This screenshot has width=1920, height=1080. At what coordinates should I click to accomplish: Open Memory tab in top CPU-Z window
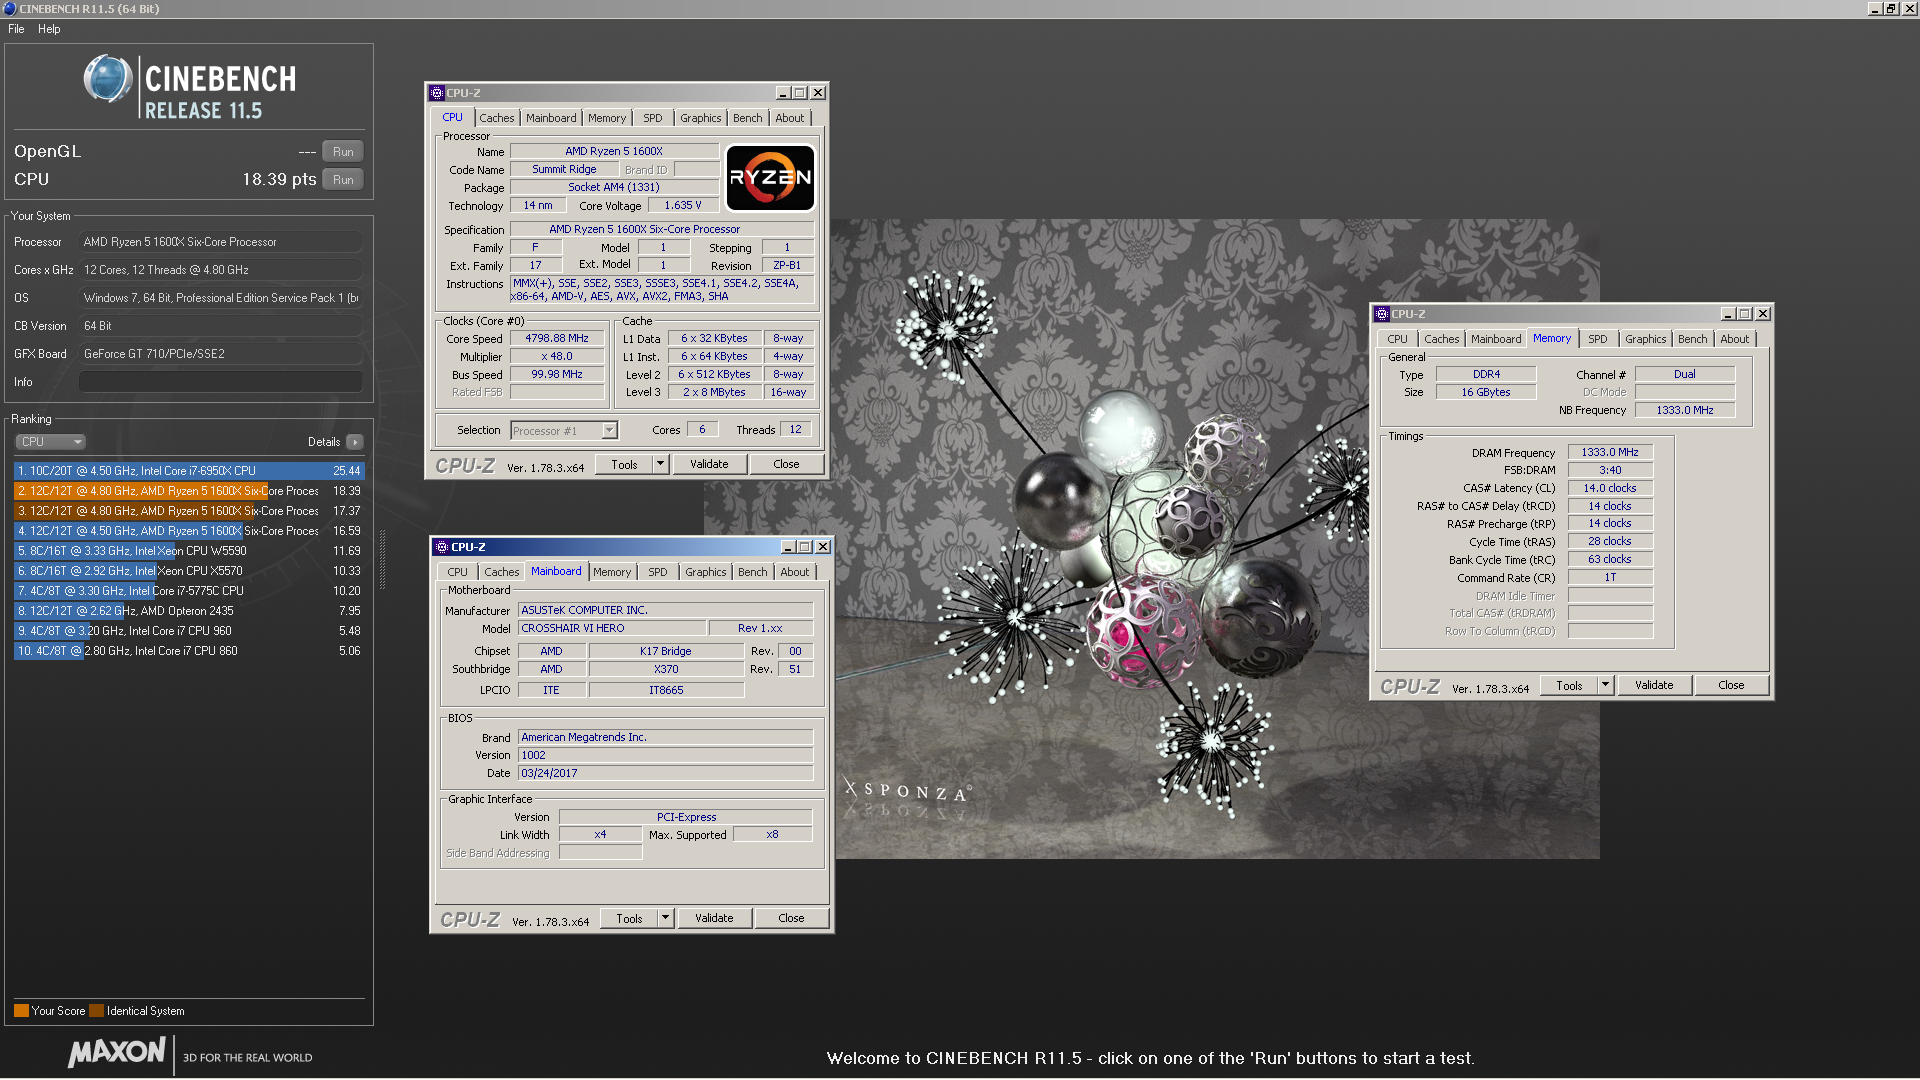(x=607, y=118)
